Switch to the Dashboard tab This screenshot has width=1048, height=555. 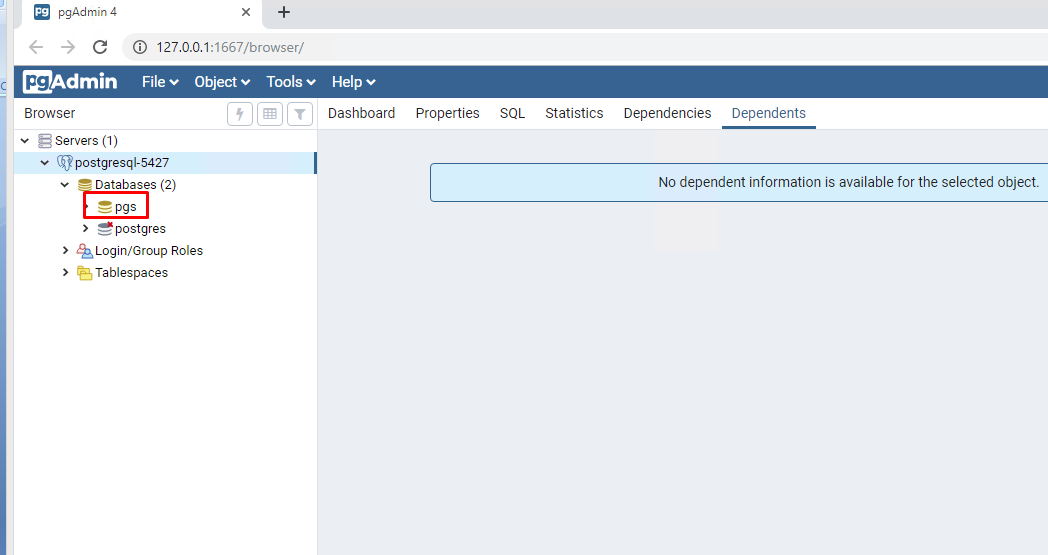[361, 113]
